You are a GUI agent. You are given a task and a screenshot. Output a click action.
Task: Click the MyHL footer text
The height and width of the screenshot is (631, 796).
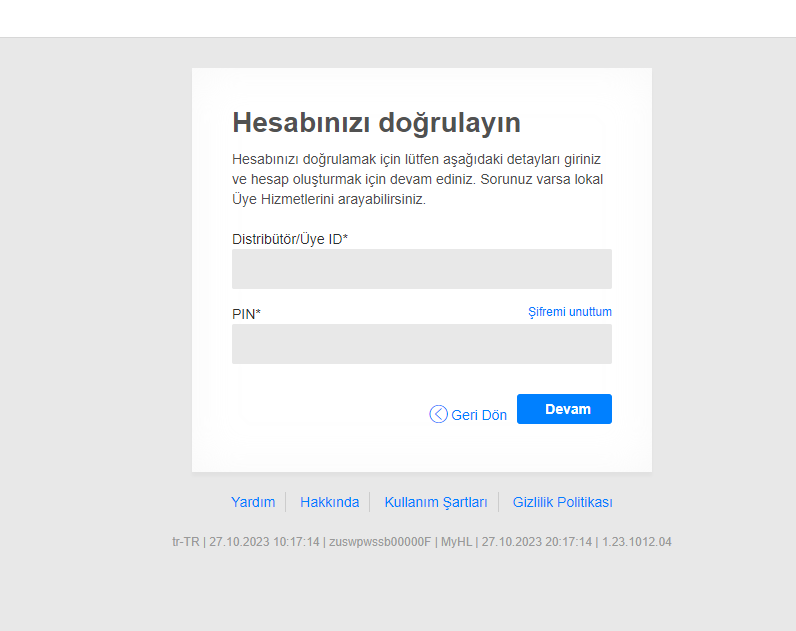(x=456, y=542)
